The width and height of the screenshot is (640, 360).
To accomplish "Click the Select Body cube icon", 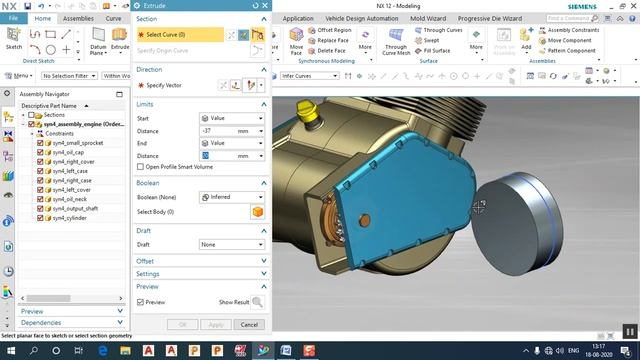I will [258, 212].
